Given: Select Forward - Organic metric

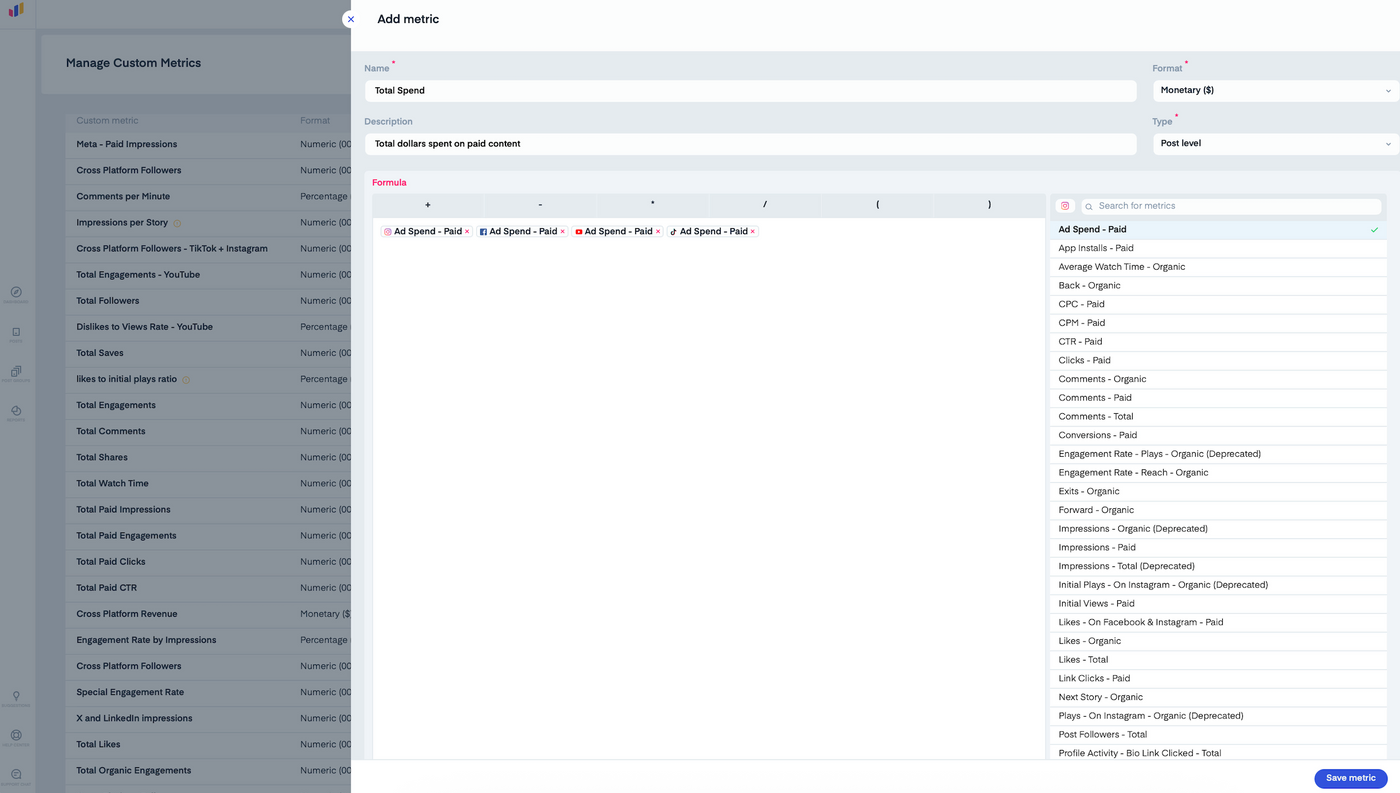Looking at the screenshot, I should click(x=1218, y=510).
